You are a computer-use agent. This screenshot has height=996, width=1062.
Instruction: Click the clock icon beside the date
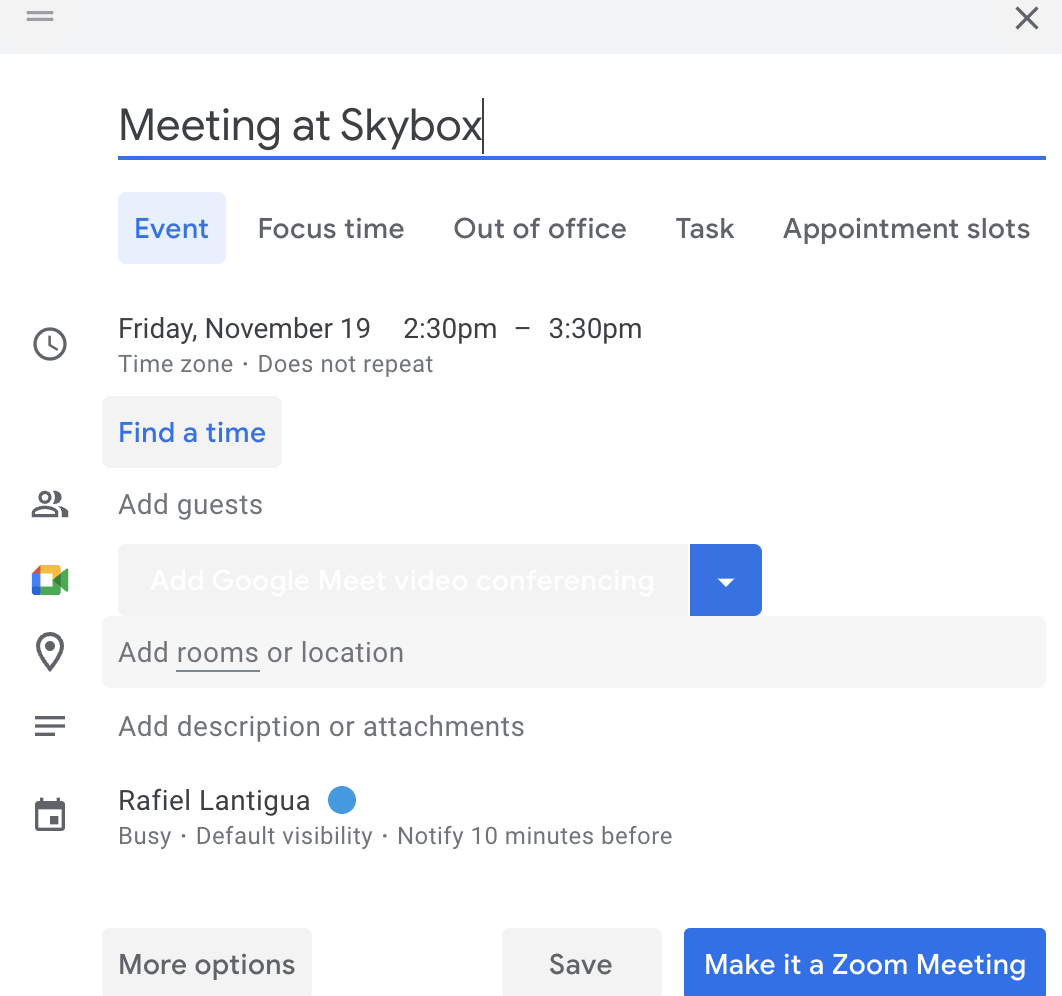point(50,344)
